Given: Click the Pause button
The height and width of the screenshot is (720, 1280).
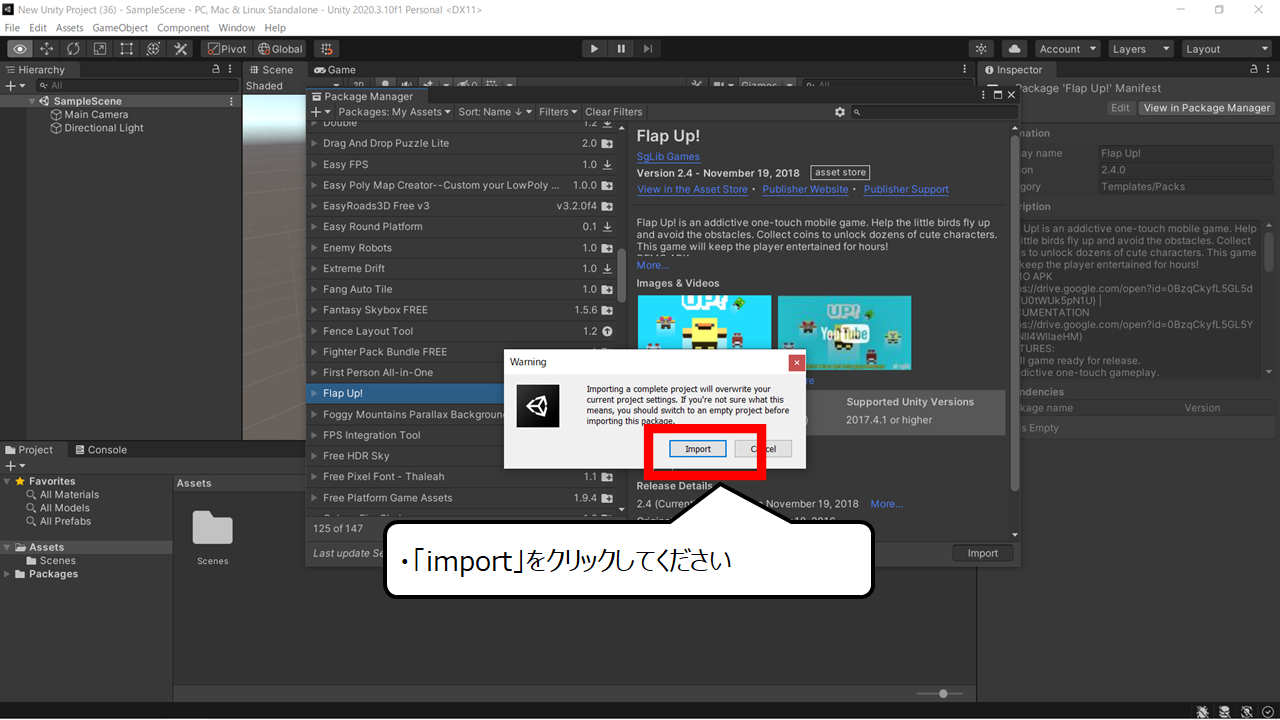Looking at the screenshot, I should pyautogui.click(x=621, y=48).
